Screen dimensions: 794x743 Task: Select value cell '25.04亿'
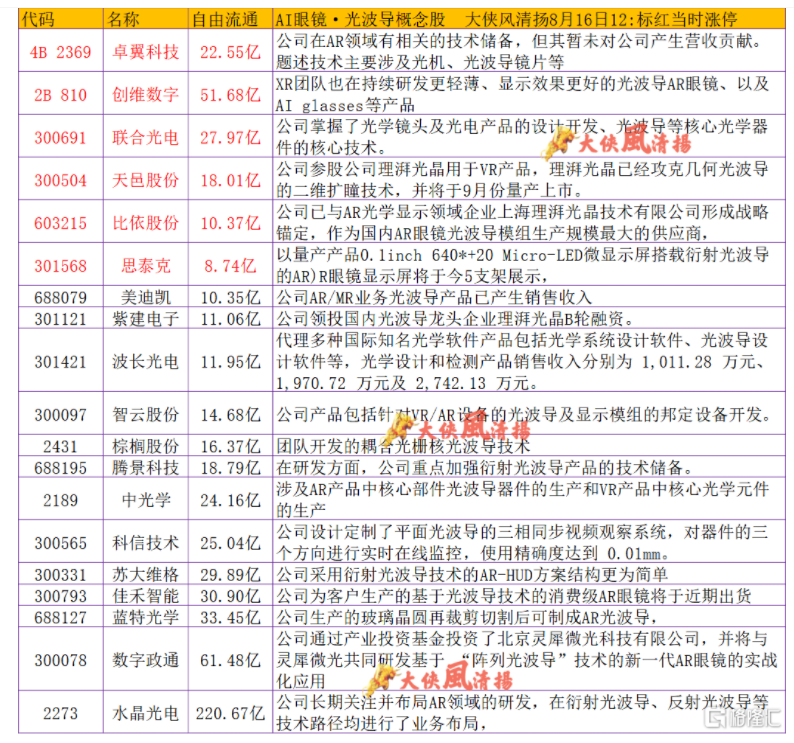(x=230, y=542)
